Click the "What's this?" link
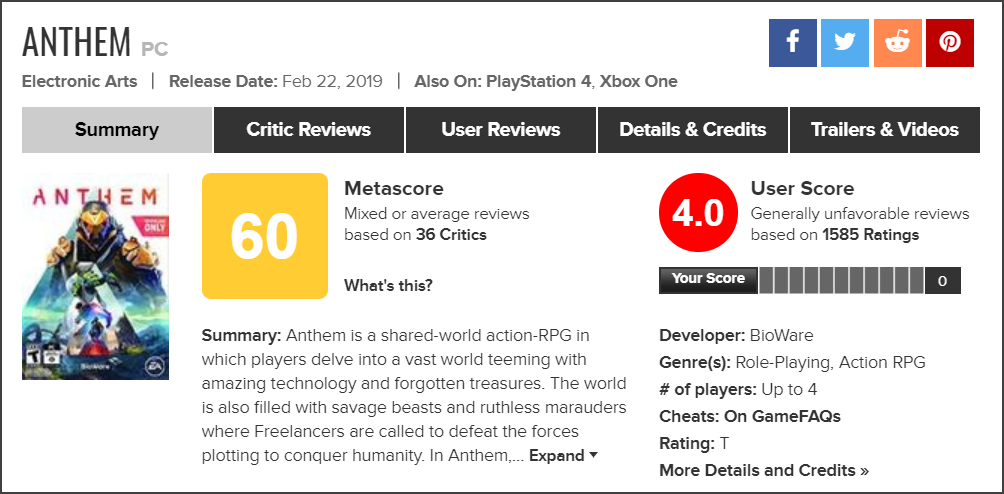The image size is (1004, 494). pos(388,285)
